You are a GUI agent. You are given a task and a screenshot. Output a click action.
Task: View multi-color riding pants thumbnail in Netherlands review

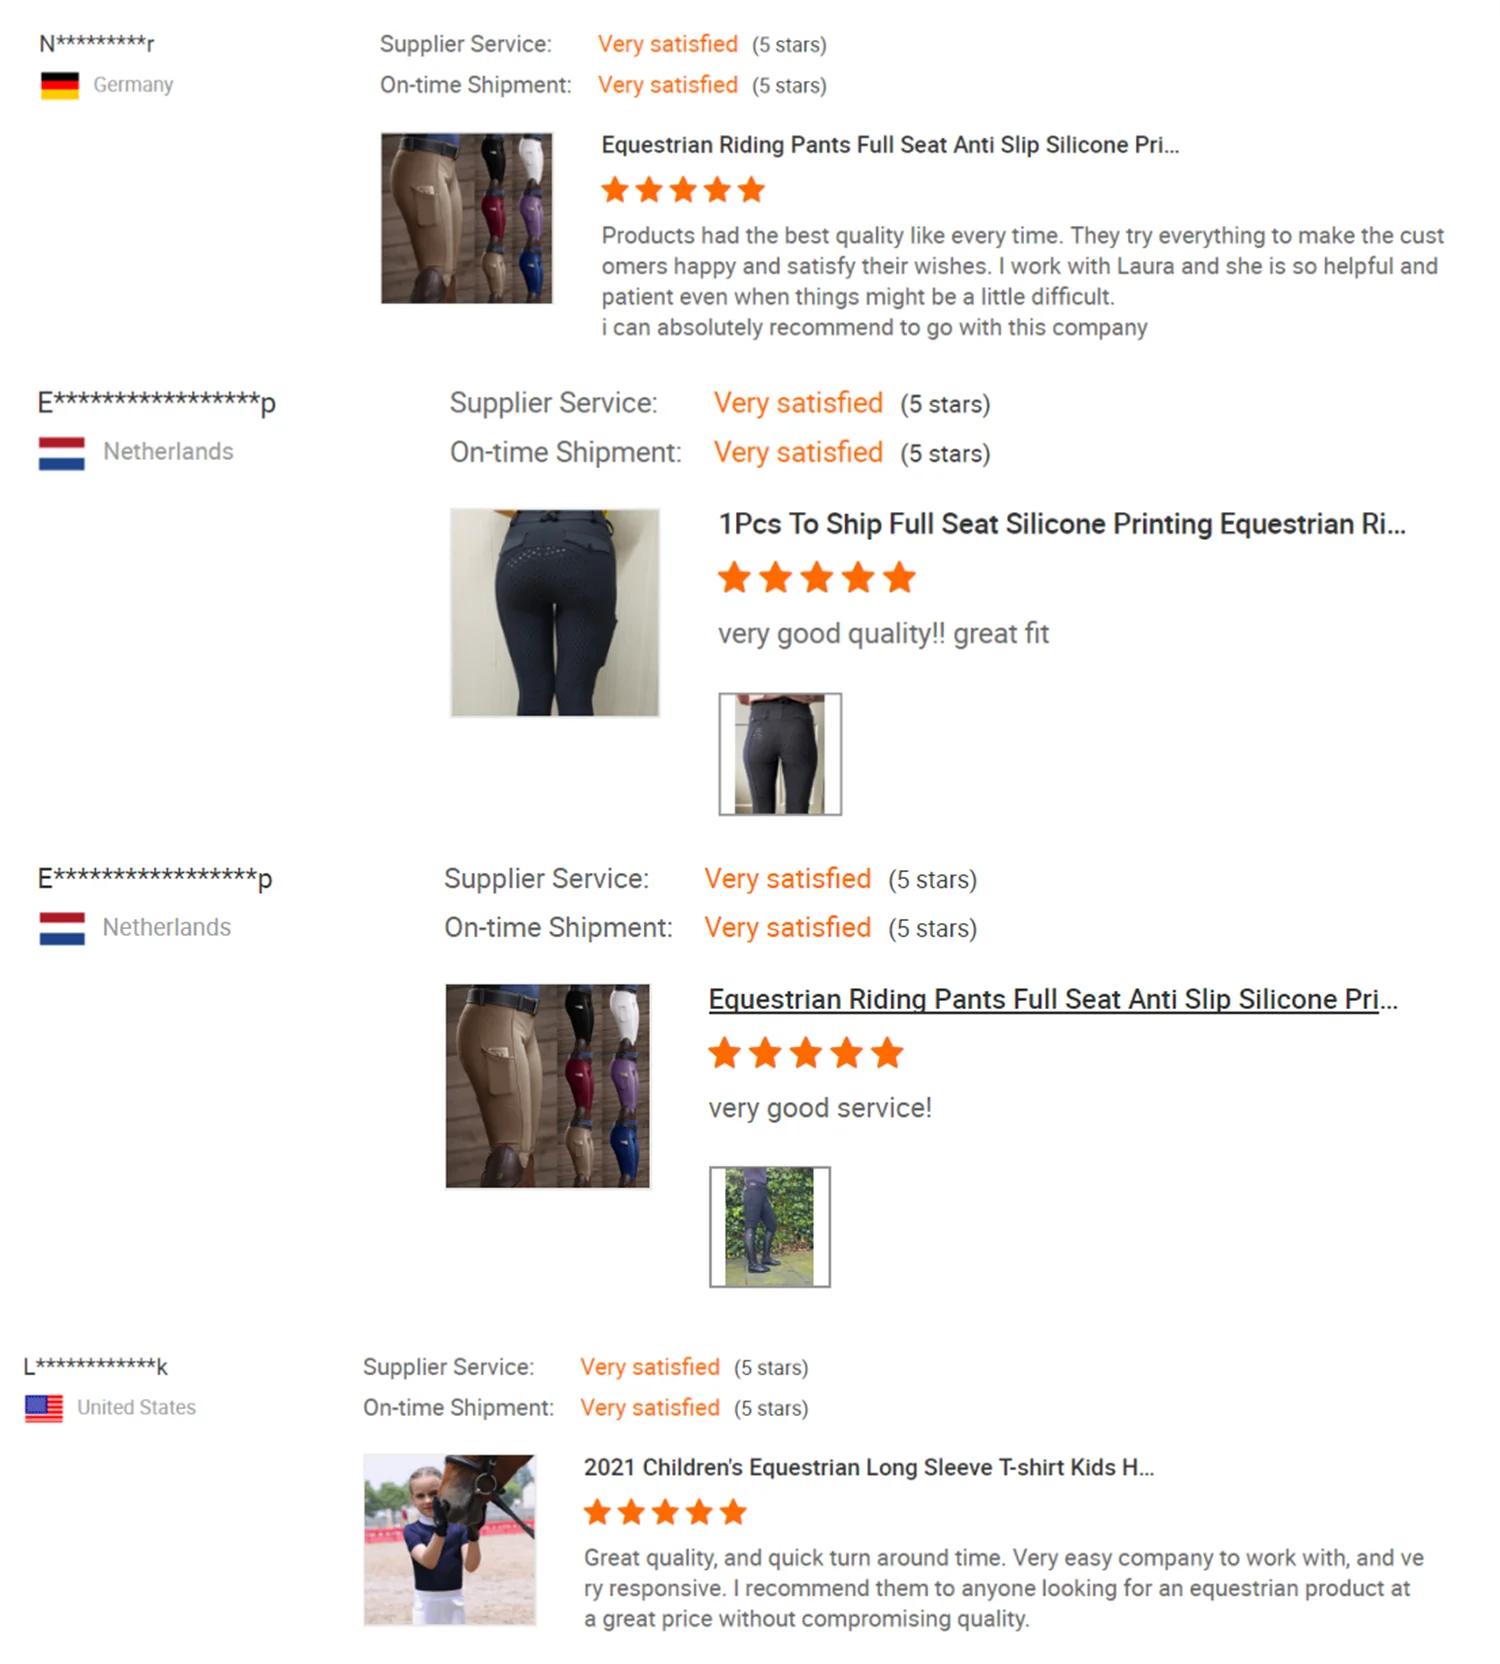pyautogui.click(x=548, y=1086)
